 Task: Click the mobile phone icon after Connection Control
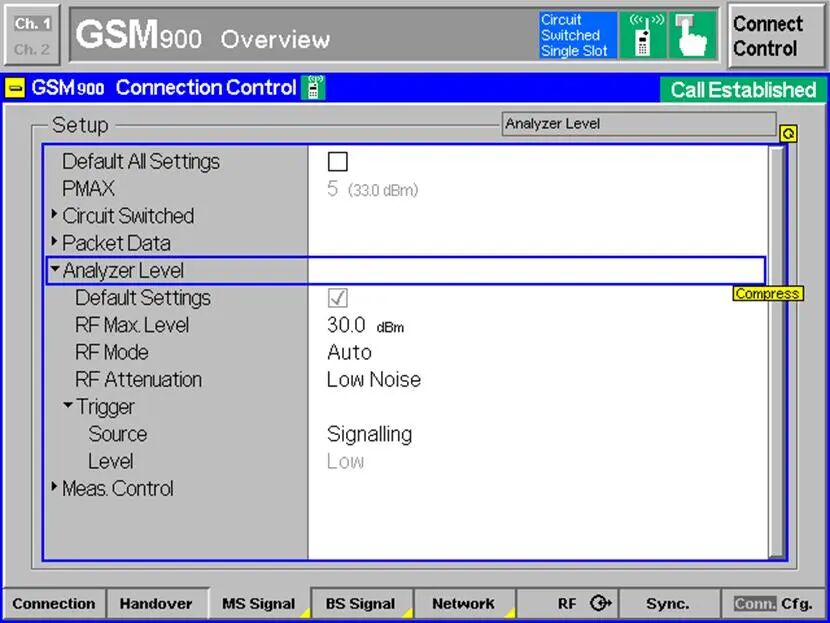pyautogui.click(x=313, y=87)
